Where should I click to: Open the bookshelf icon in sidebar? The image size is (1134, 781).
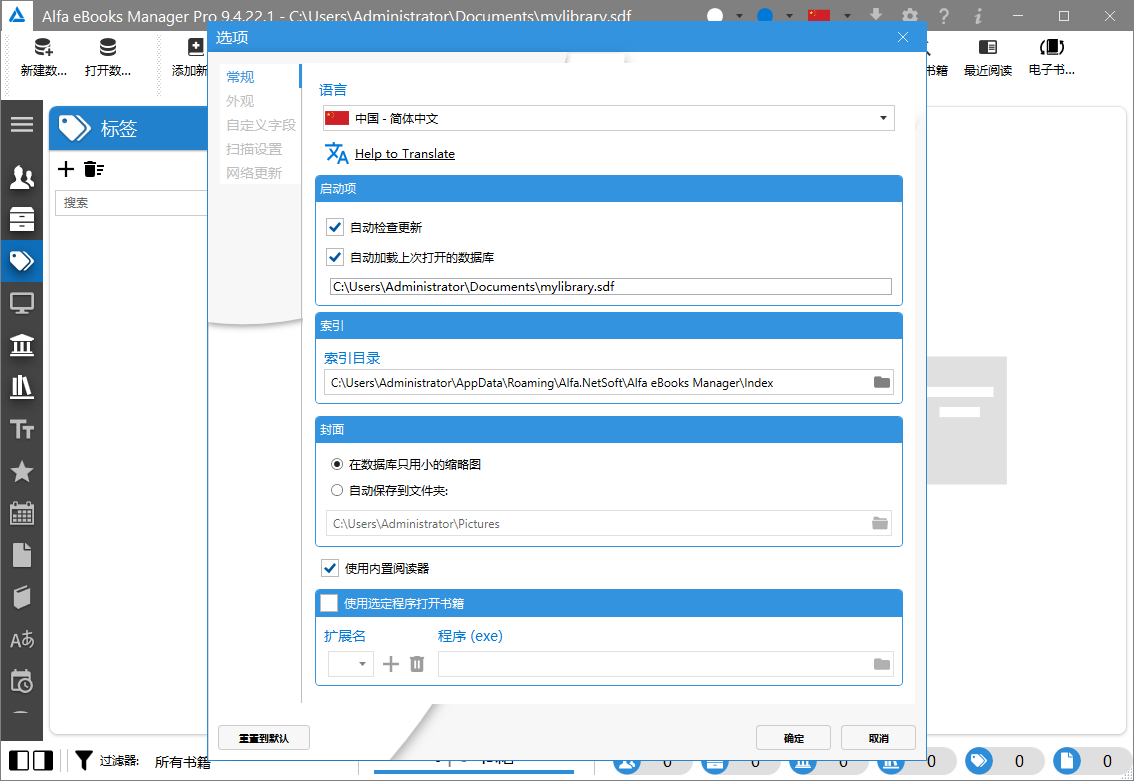coord(22,387)
